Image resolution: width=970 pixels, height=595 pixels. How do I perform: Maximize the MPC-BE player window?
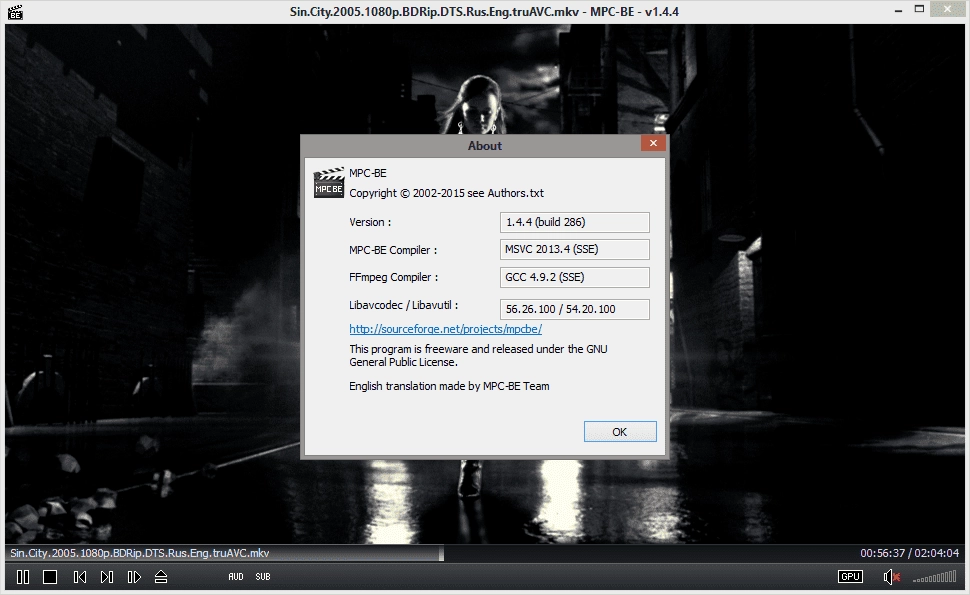point(919,9)
